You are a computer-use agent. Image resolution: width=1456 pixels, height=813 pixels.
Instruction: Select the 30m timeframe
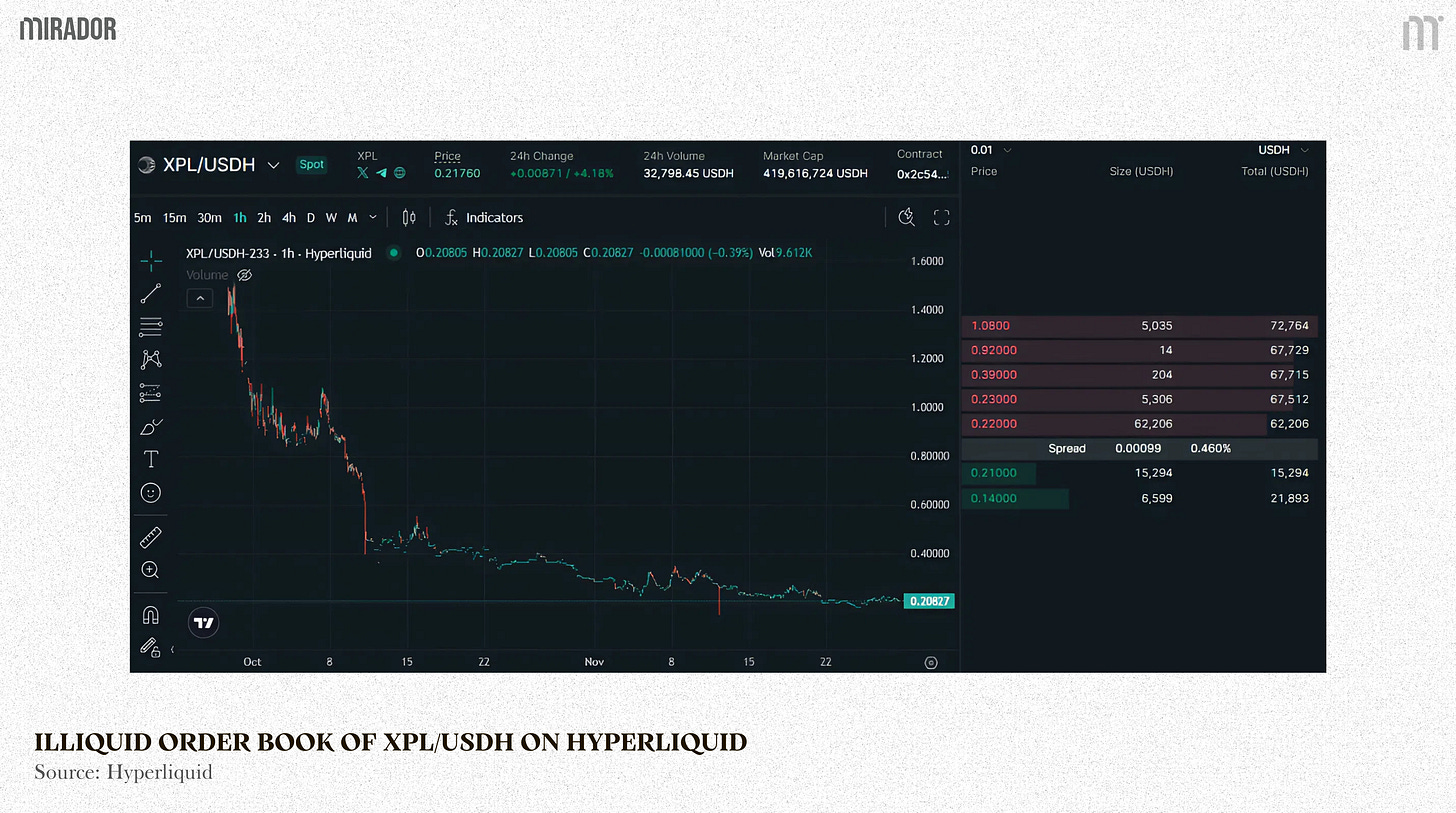[x=209, y=217]
